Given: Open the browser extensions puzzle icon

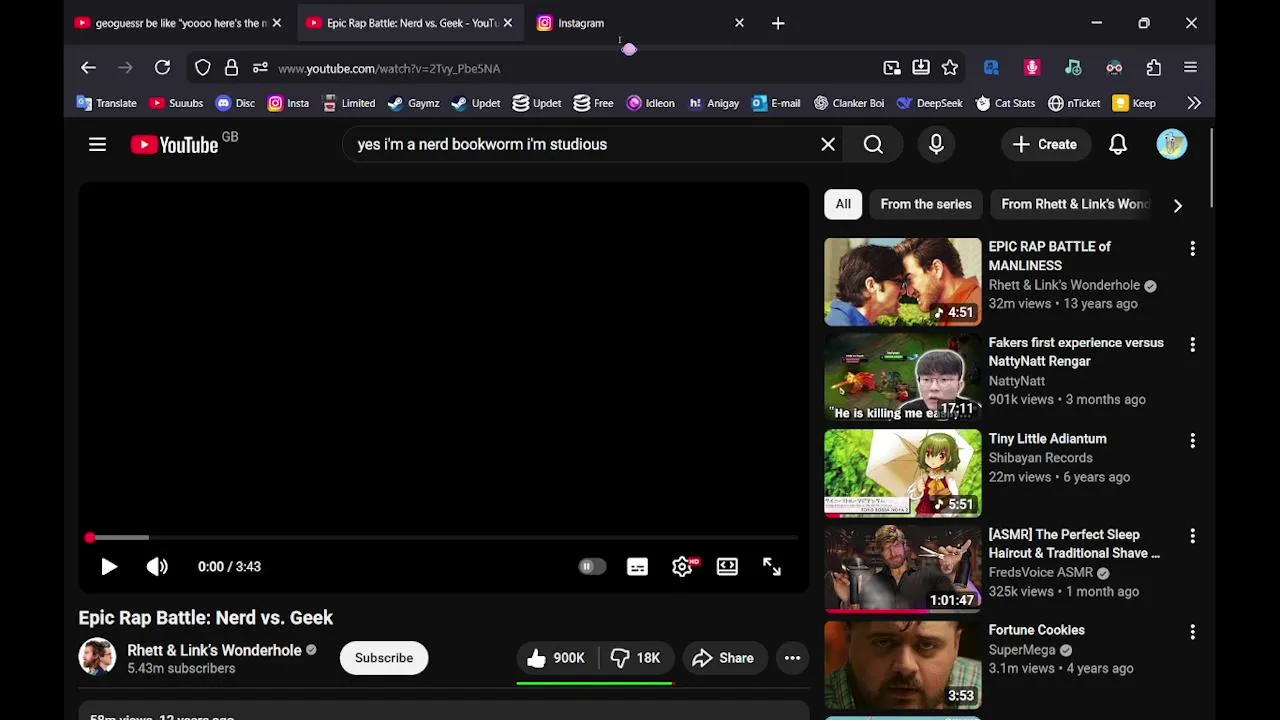Looking at the screenshot, I should pos(1154,68).
